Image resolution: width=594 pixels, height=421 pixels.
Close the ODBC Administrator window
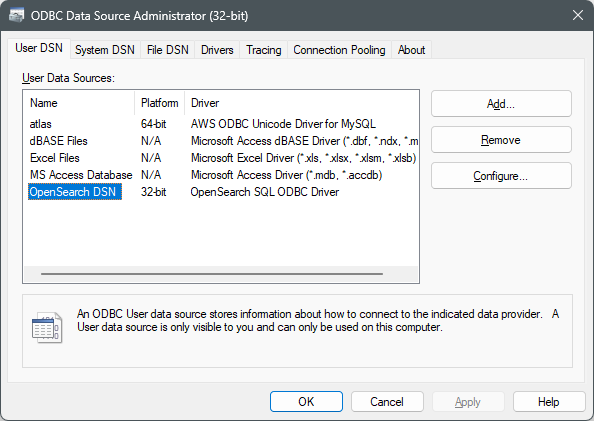click(x=578, y=16)
